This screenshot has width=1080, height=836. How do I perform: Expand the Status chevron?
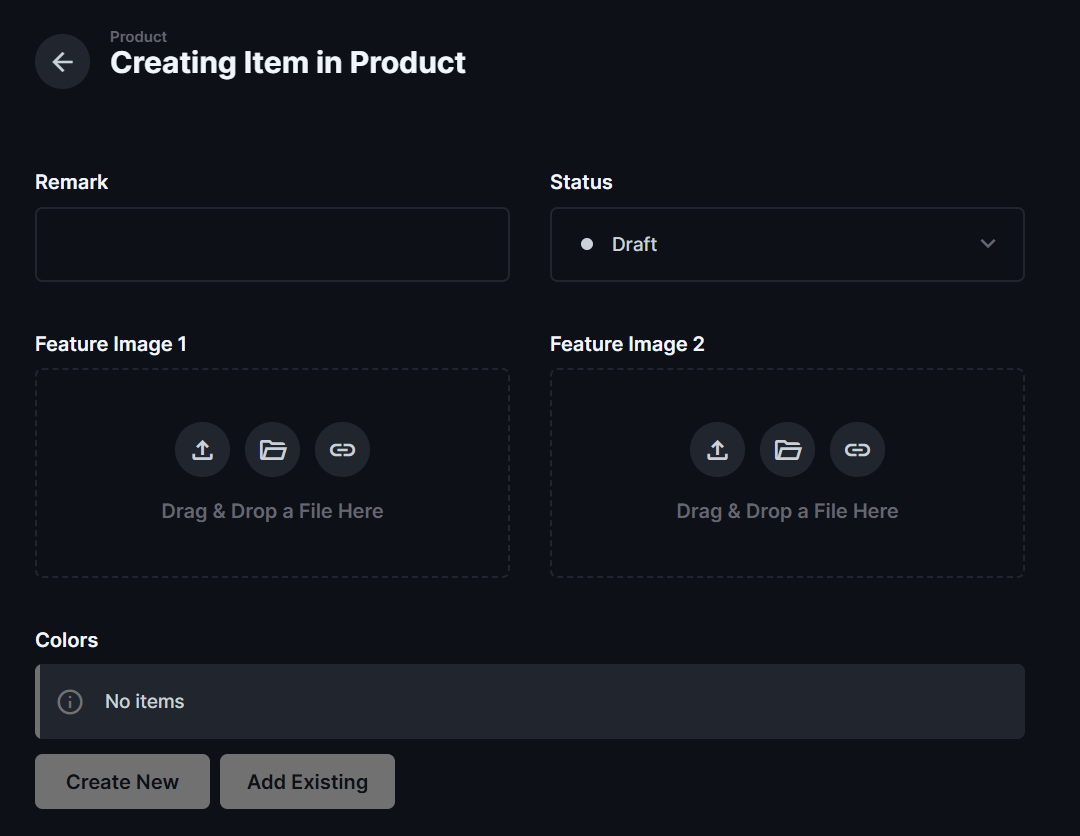(988, 244)
